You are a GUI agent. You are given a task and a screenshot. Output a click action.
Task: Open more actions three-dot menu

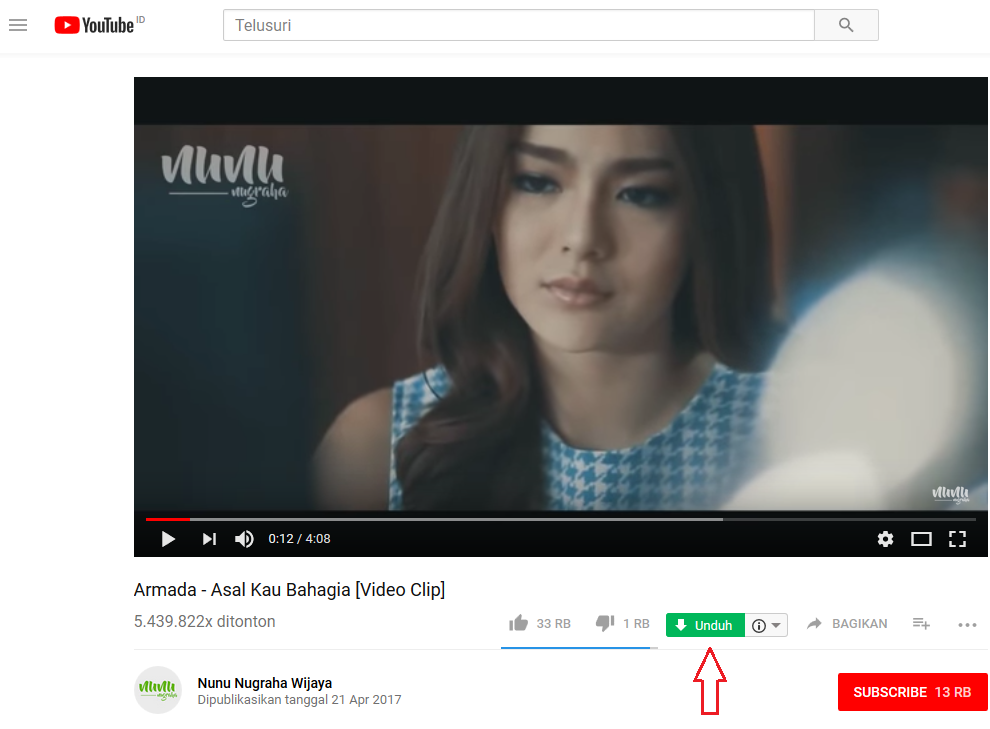[x=967, y=625]
